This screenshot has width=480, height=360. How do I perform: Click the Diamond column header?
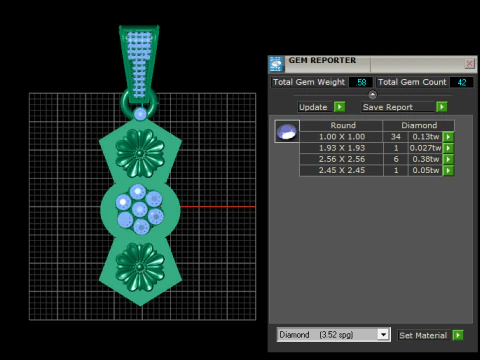tap(419, 125)
